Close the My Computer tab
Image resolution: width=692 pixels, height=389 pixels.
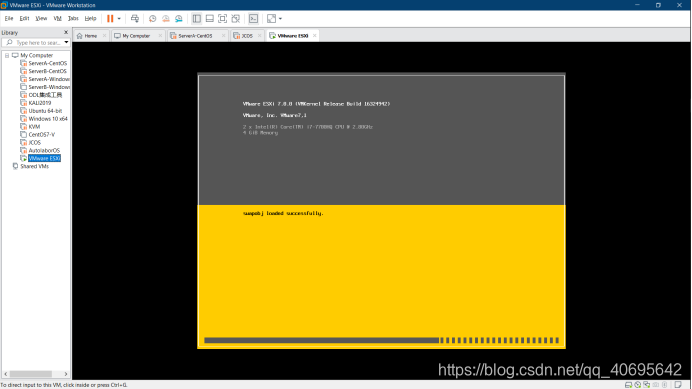click(x=160, y=36)
